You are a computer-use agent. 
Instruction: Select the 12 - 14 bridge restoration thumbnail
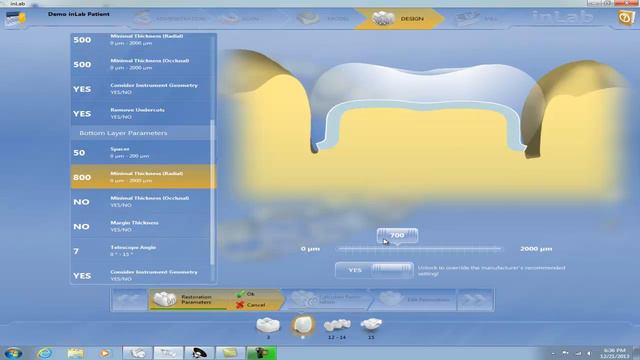[x=337, y=328]
